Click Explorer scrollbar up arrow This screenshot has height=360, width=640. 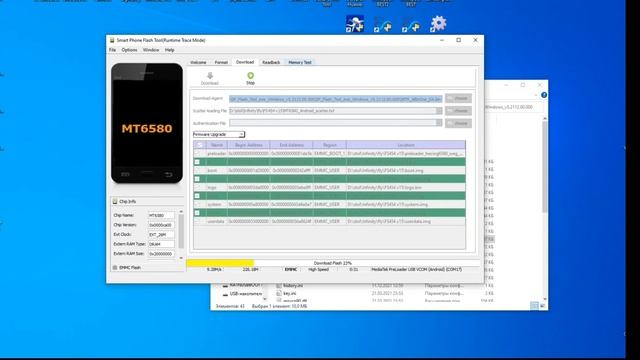click(544, 118)
